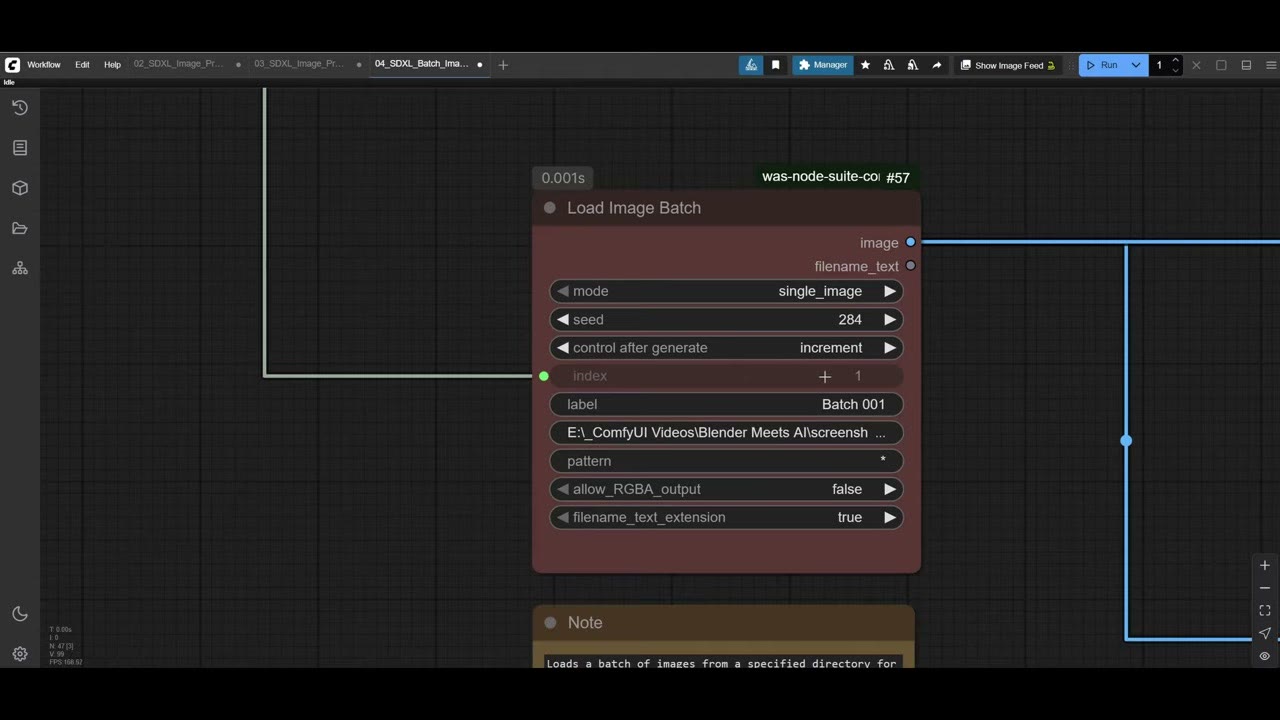Fit view using the frame icon

click(x=1265, y=610)
